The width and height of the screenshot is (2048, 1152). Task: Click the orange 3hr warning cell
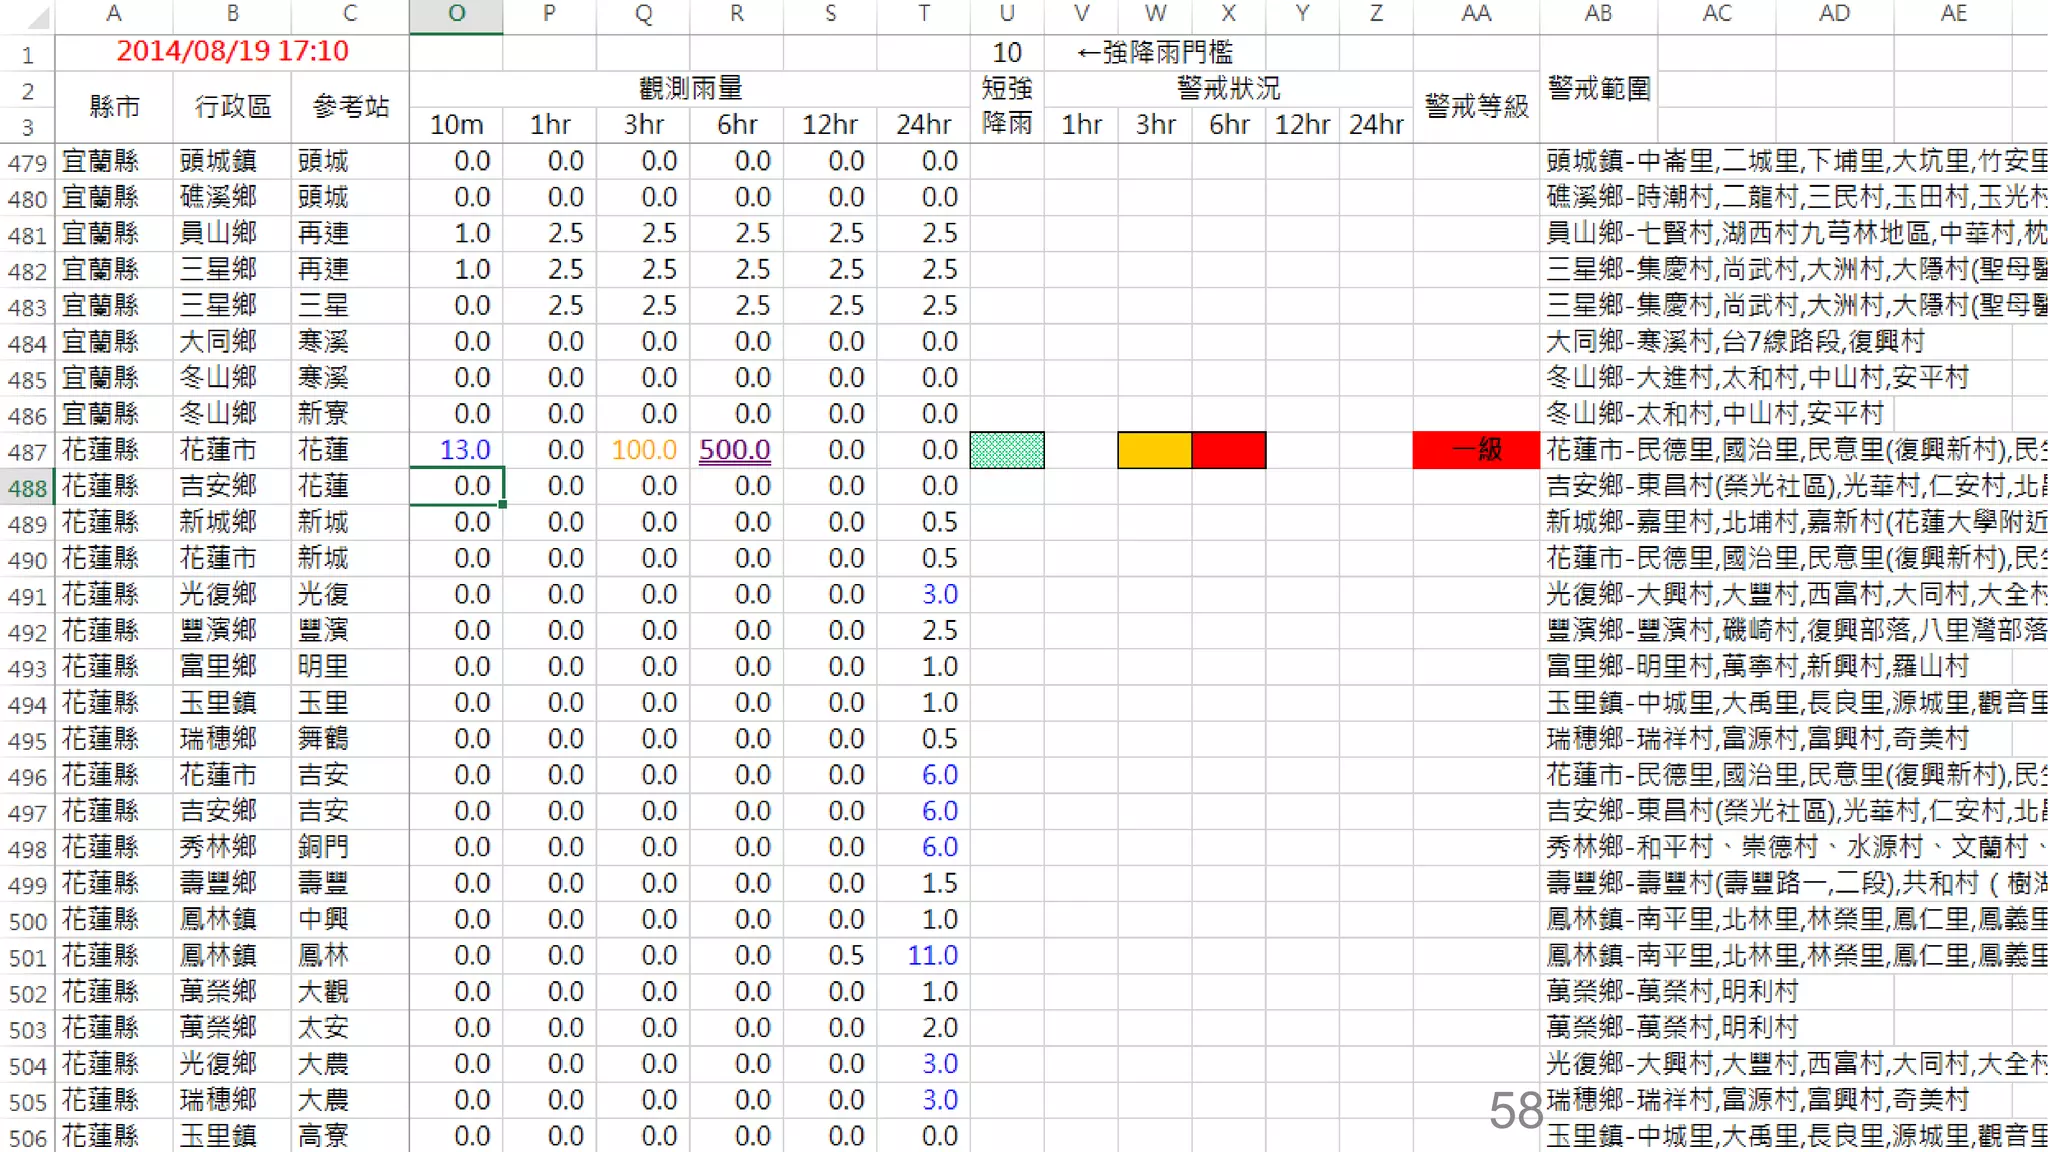(1154, 450)
